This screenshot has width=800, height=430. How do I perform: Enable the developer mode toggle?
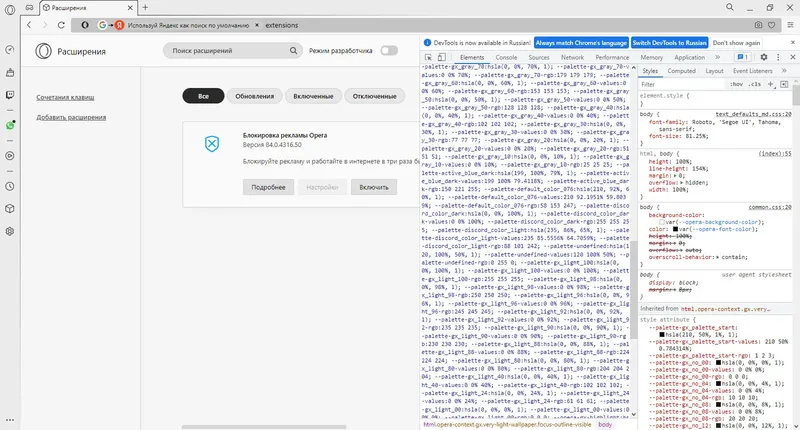[389, 50]
